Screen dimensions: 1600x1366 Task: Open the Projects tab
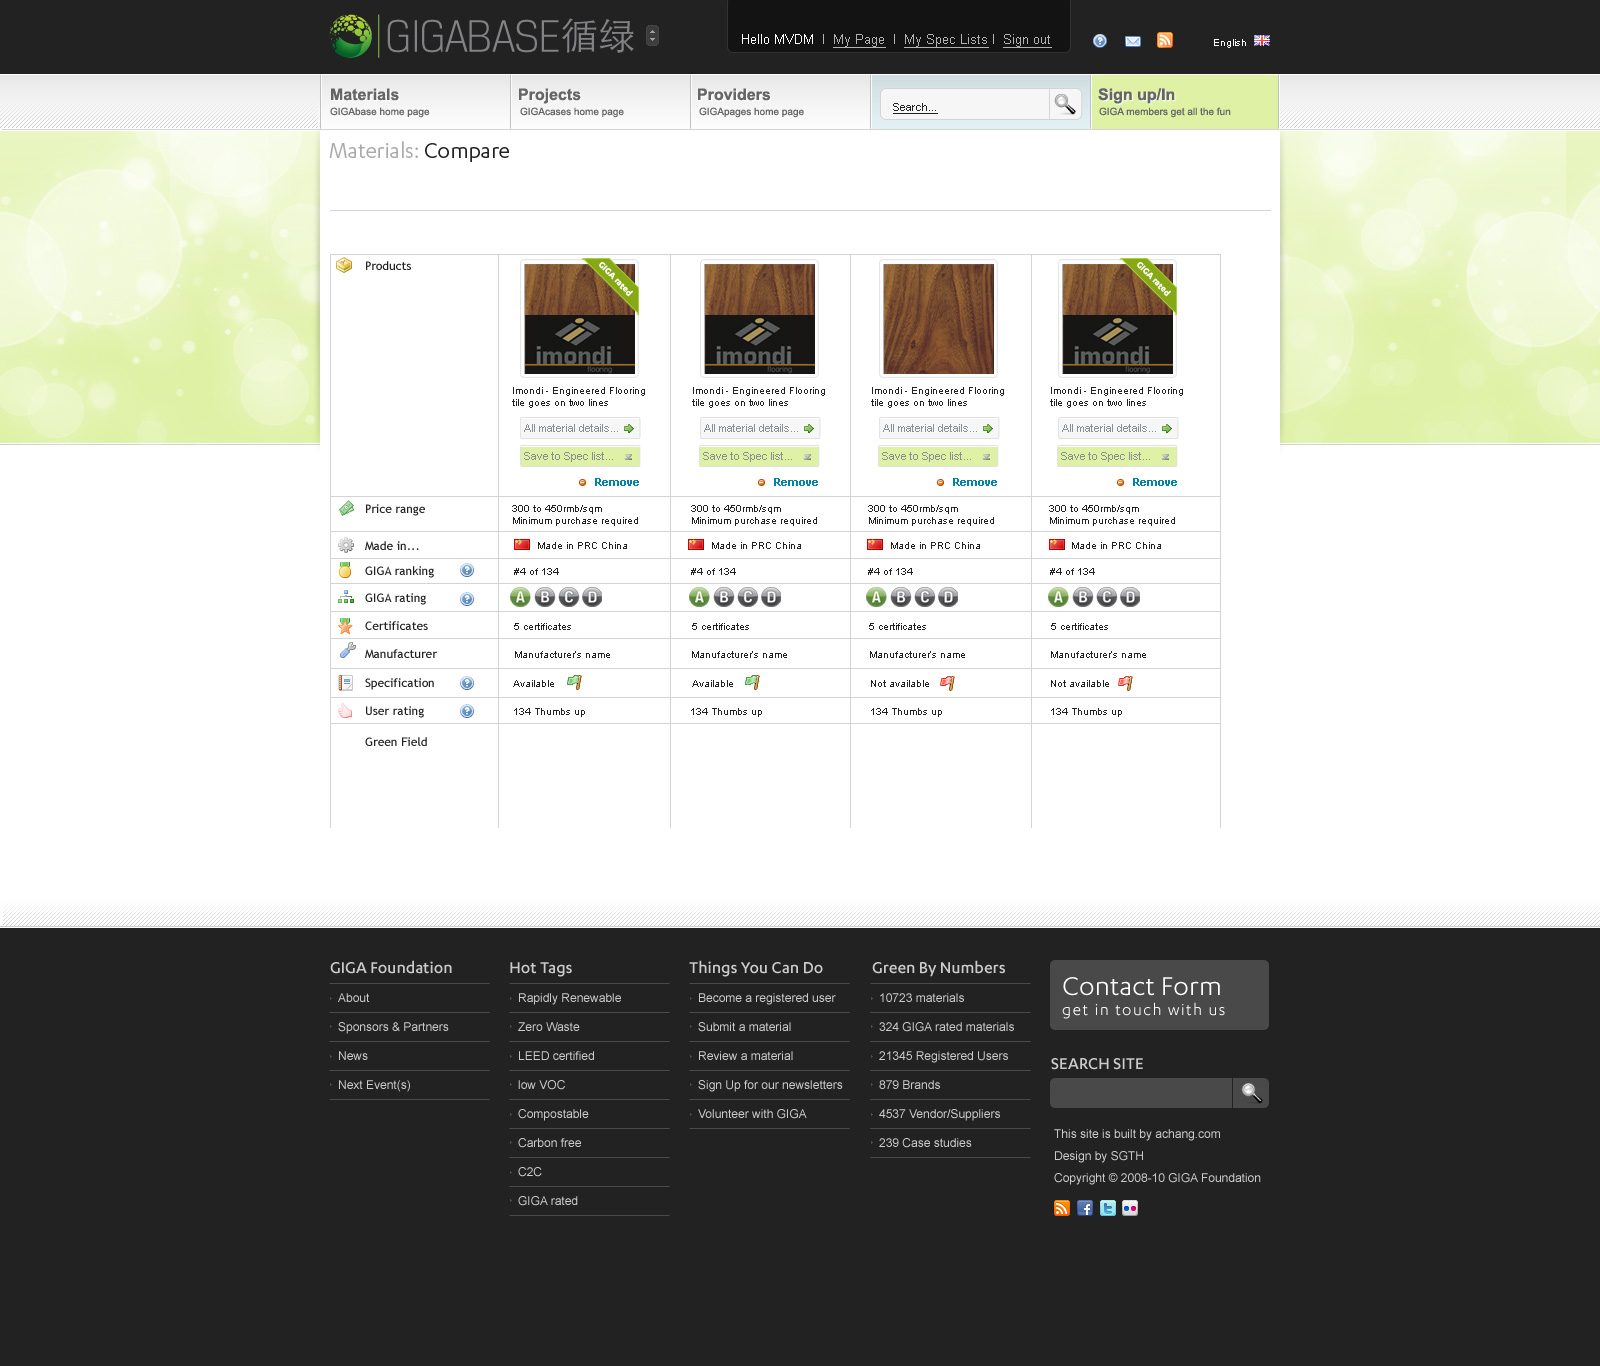point(600,102)
